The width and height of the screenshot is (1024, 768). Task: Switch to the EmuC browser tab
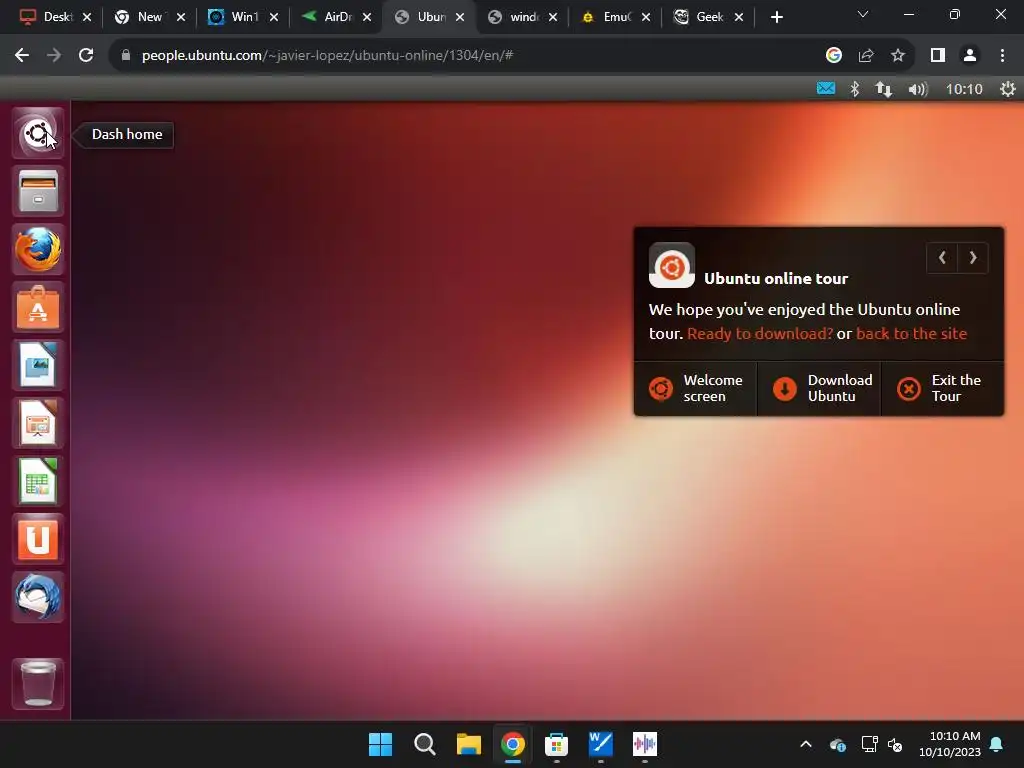(615, 17)
